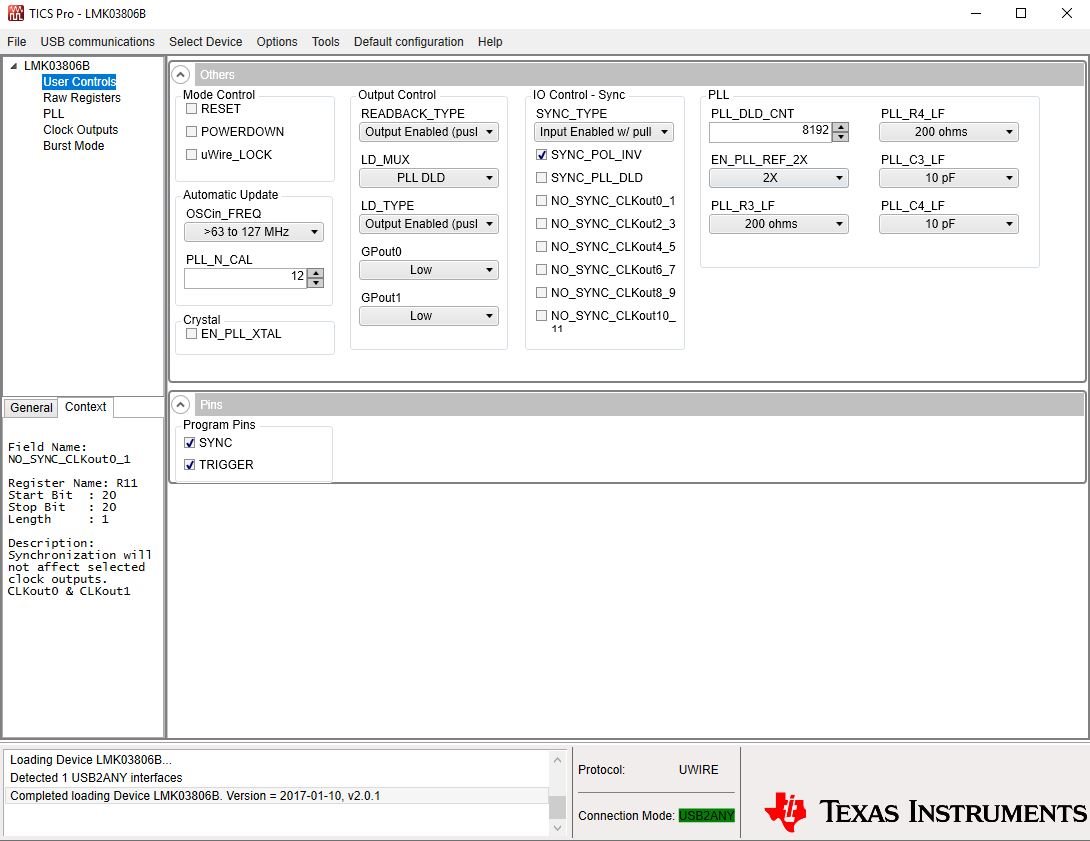Screen dimensions: 1090x841
Task: Open Burst Mode page in tree
Action: [74, 146]
